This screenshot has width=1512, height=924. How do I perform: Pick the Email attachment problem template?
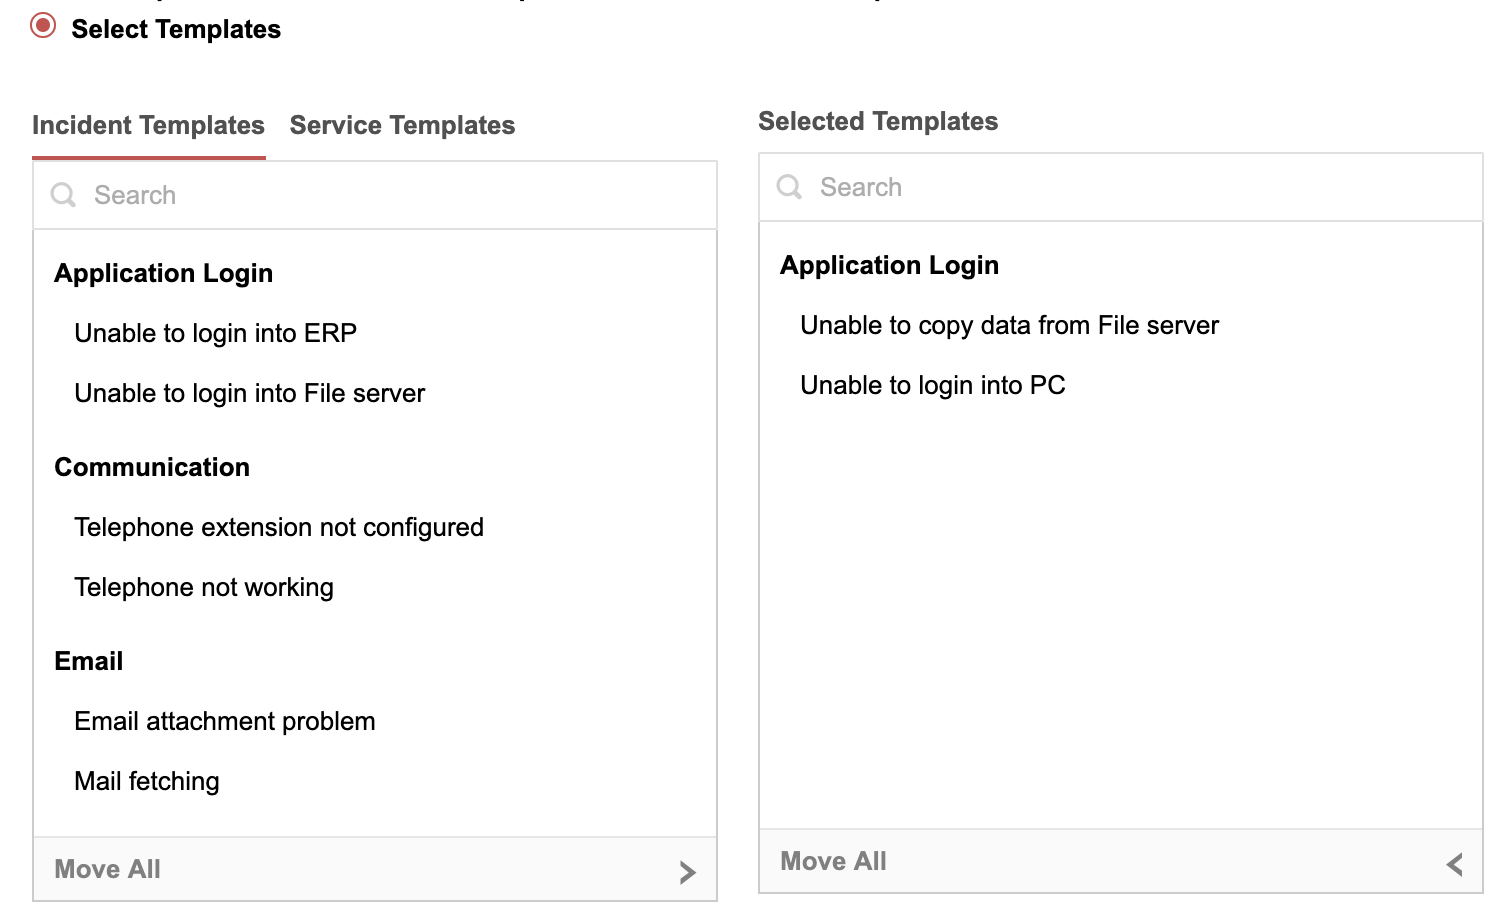pos(224,721)
